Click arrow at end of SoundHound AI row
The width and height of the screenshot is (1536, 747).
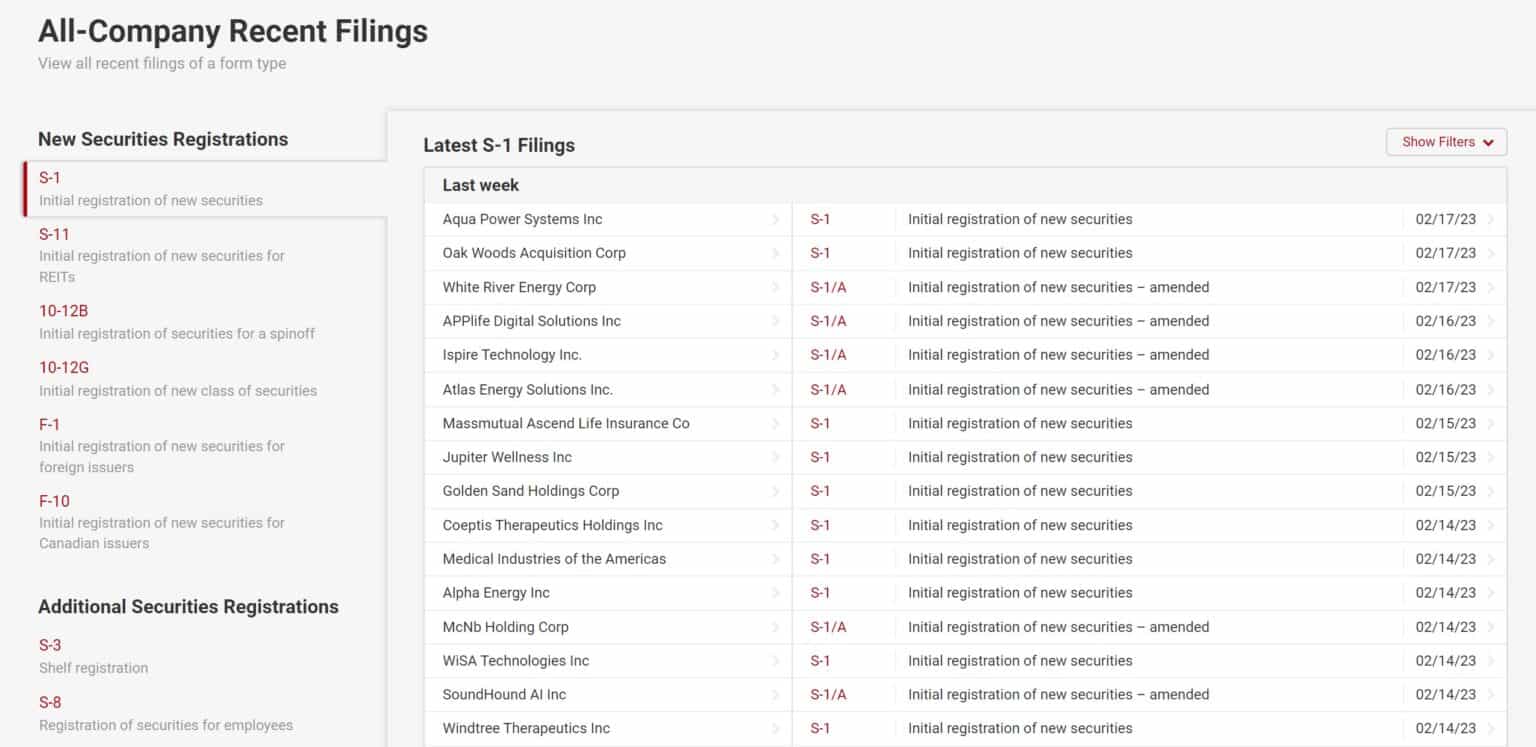pyautogui.click(x=1491, y=695)
